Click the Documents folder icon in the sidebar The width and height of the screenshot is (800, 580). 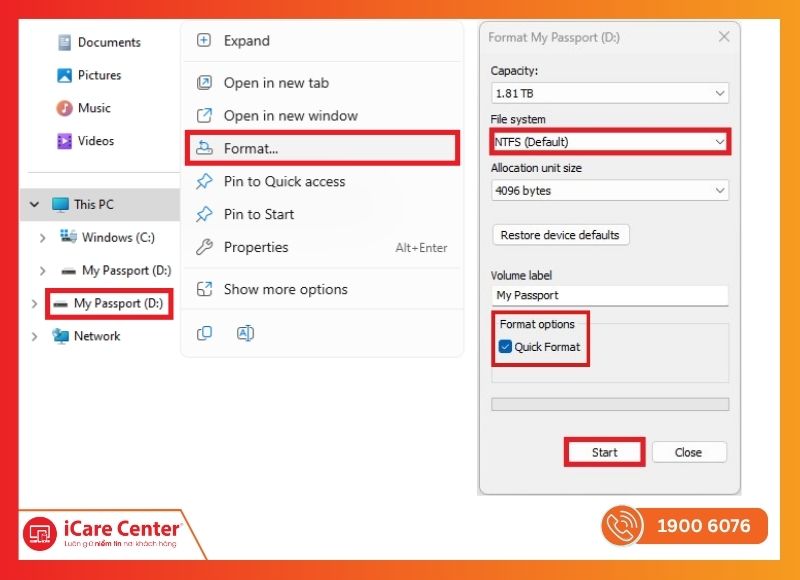[x=63, y=43]
